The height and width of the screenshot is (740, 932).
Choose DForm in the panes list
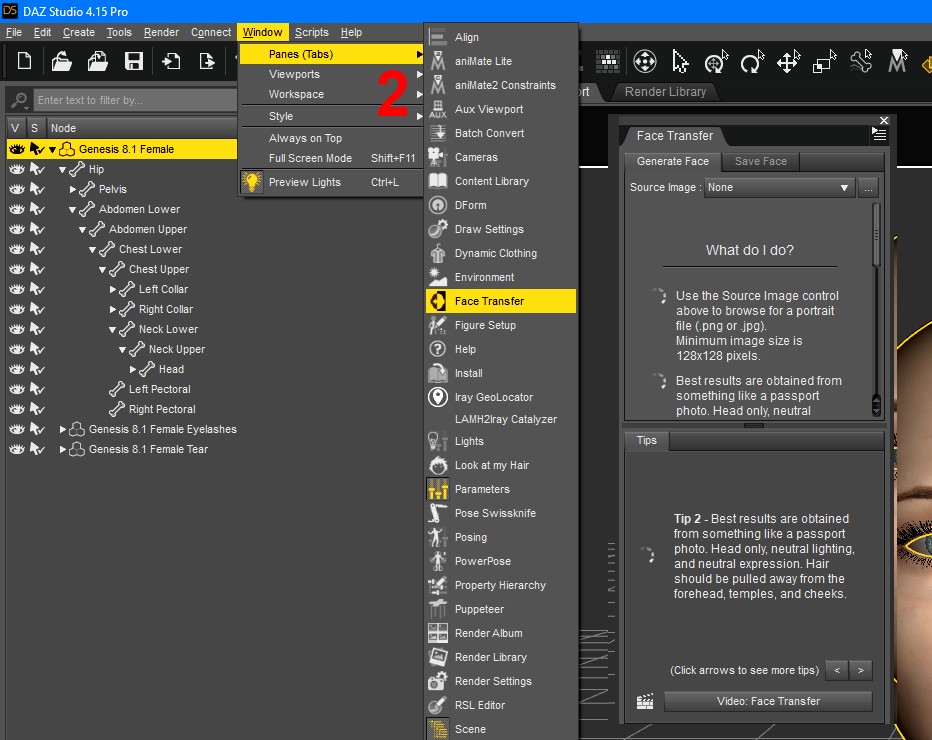click(x=501, y=205)
